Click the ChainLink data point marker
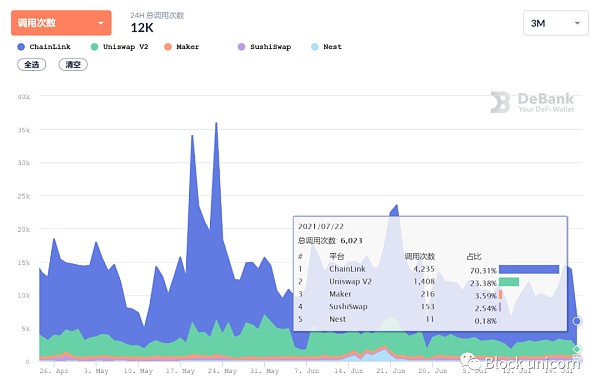The width and height of the screenshot is (600, 388). coord(577,321)
